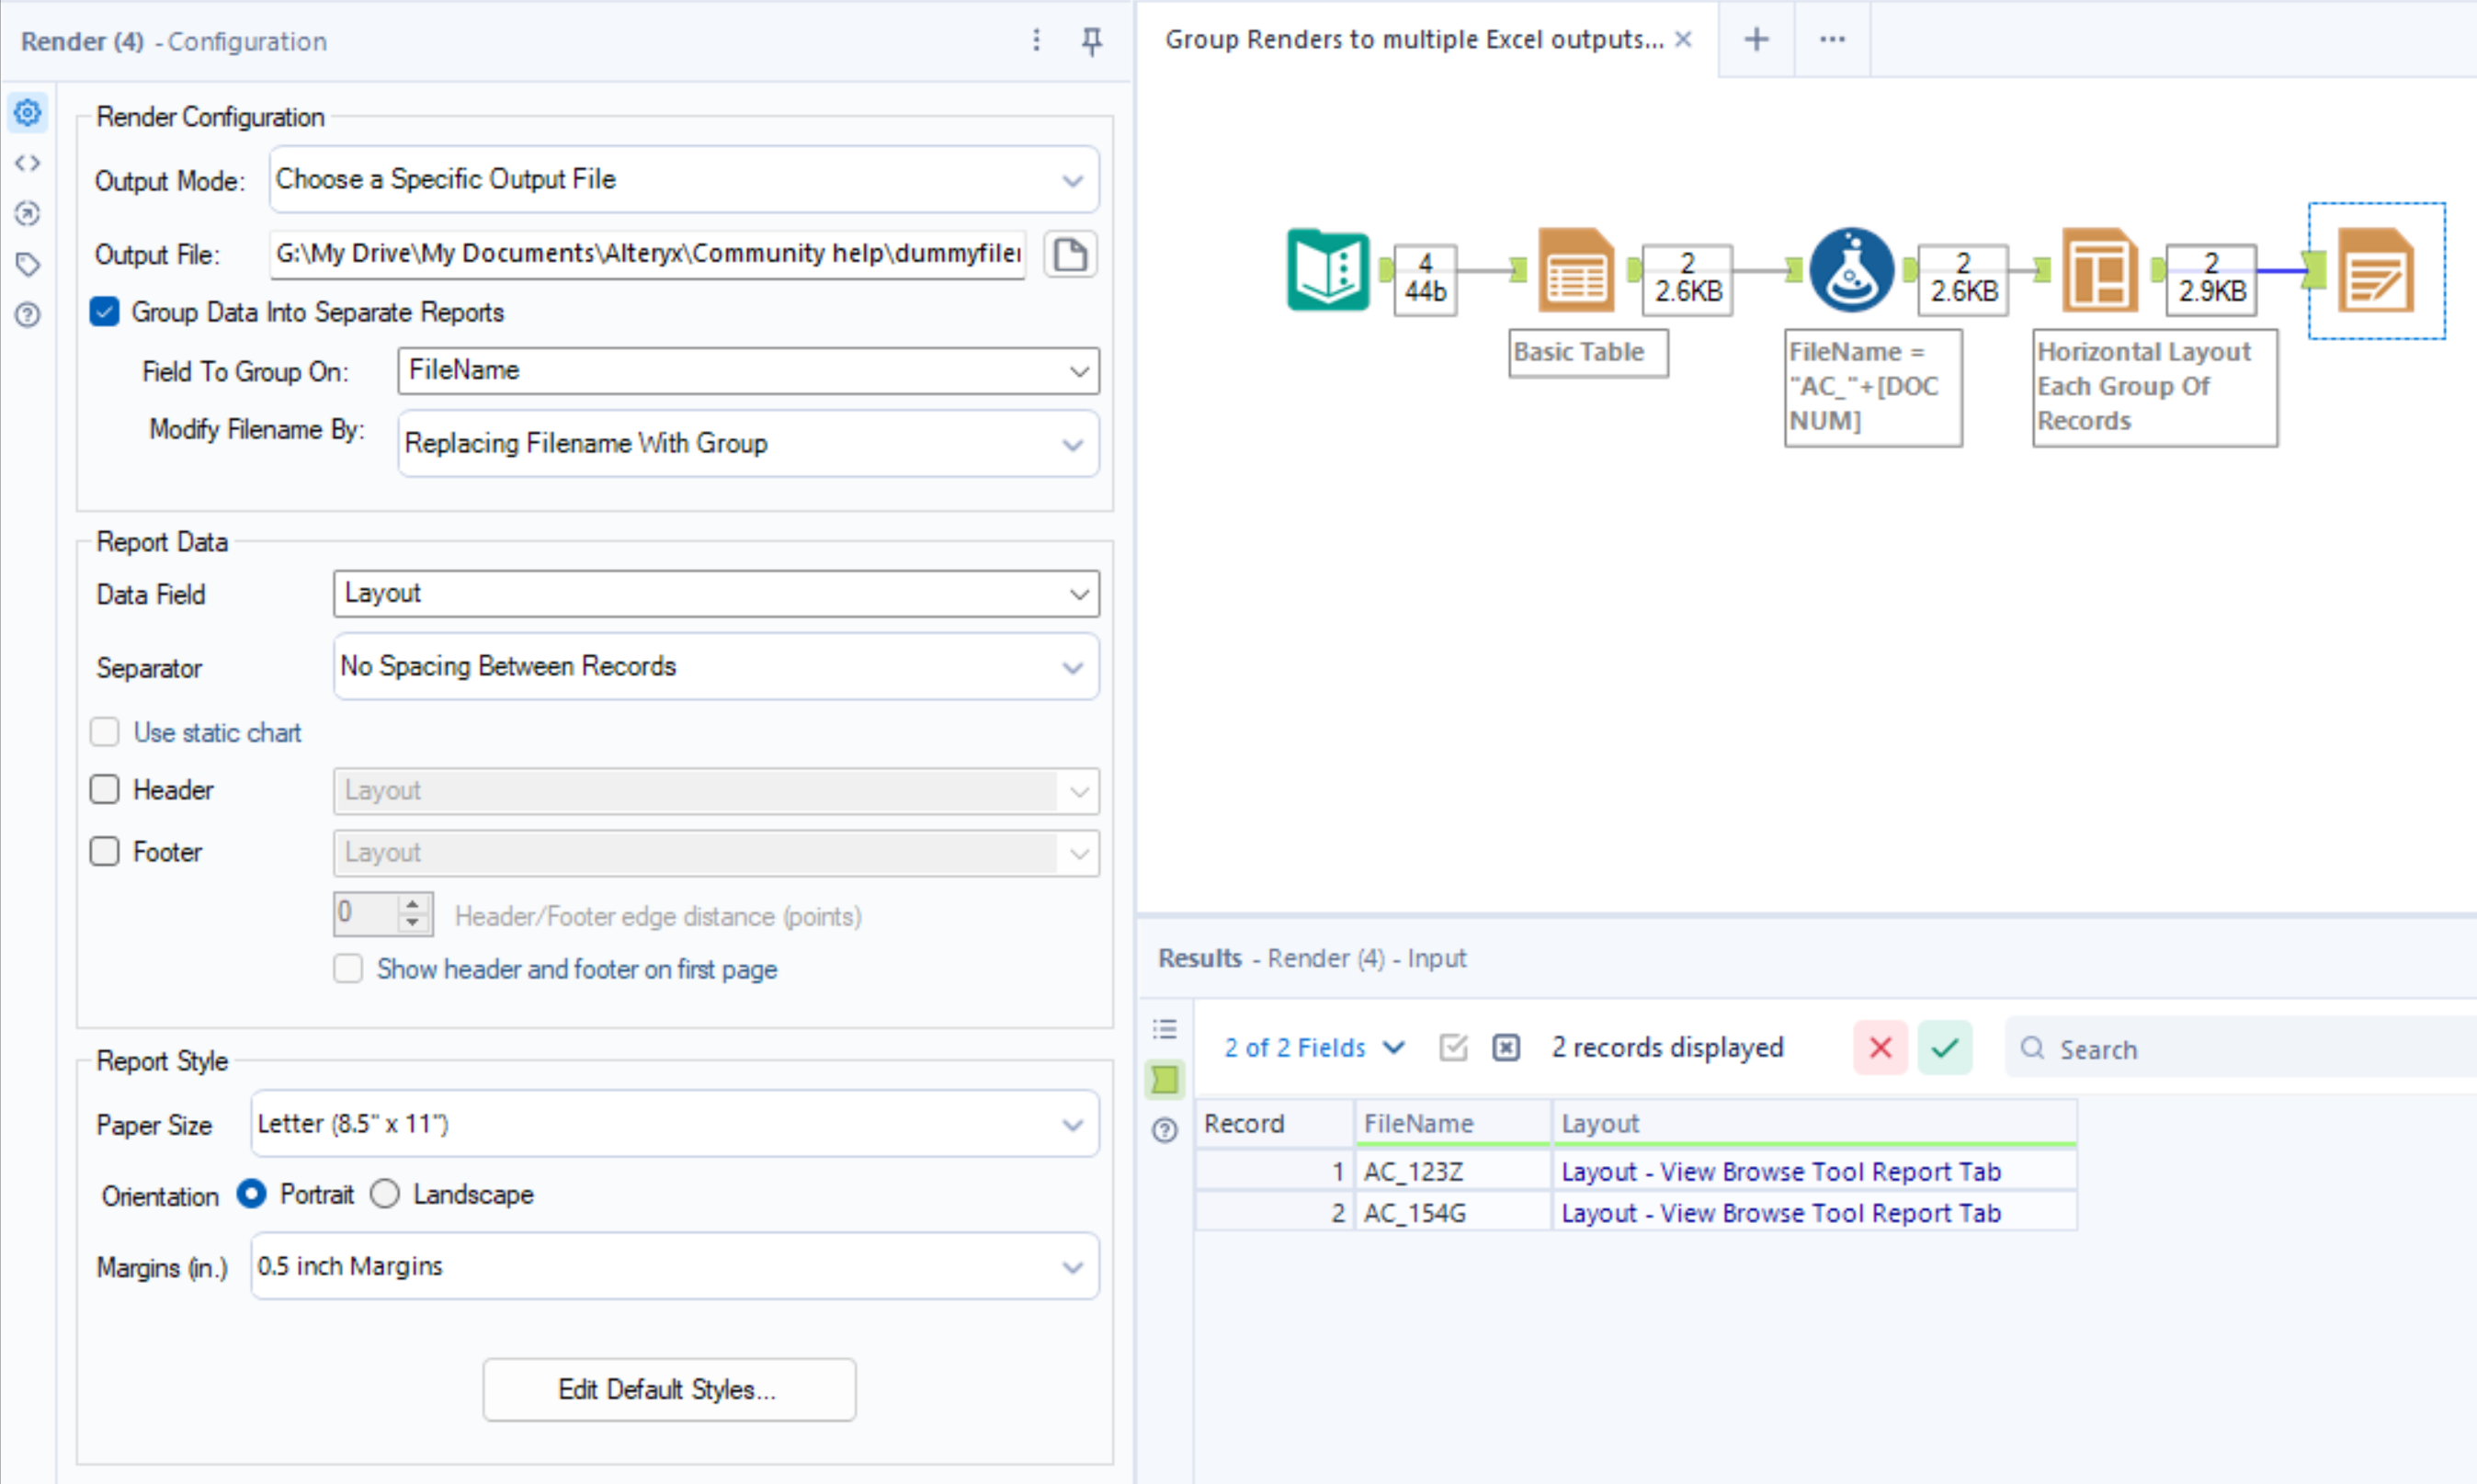Viewport: 2477px width, 1484px height.
Task: Click the Layout tool on canvas
Action: click(x=2099, y=270)
